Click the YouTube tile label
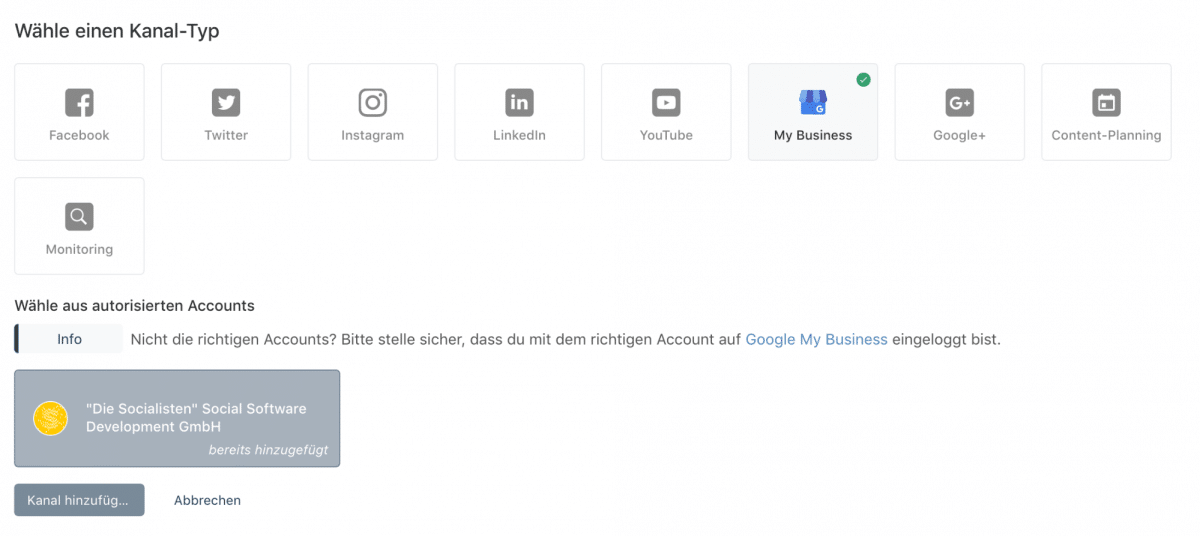1200x536 pixels. tap(666, 135)
